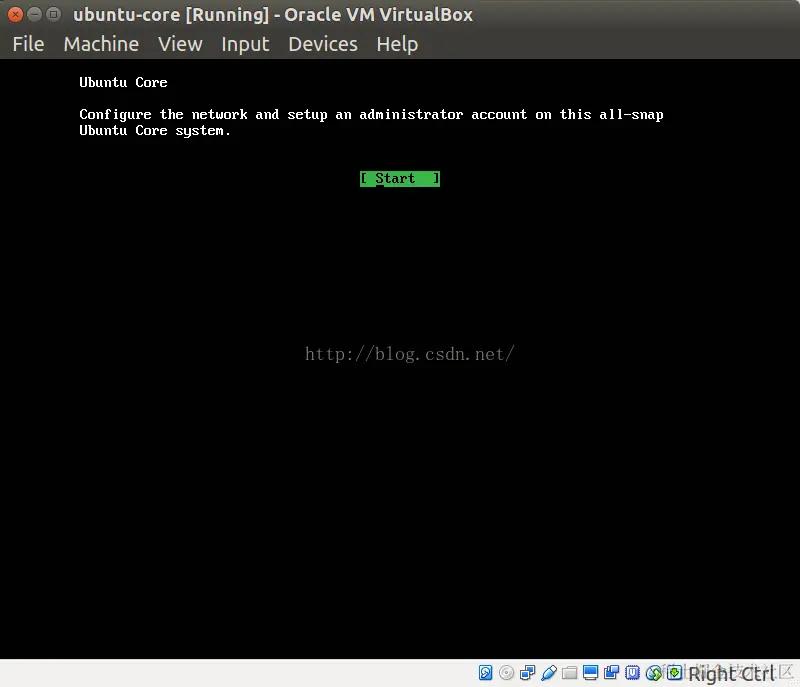Select the green Start button
Screen dimensions: 800x687
click(x=399, y=179)
